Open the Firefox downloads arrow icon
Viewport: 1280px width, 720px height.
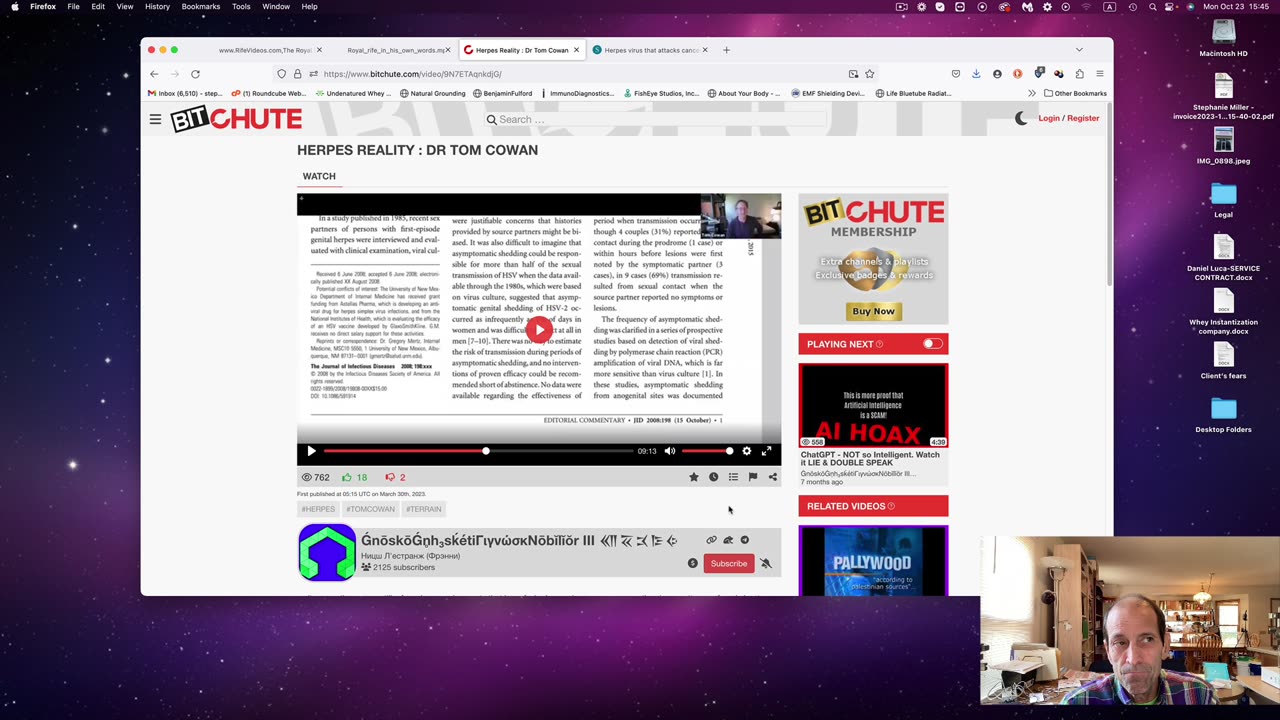pos(976,74)
